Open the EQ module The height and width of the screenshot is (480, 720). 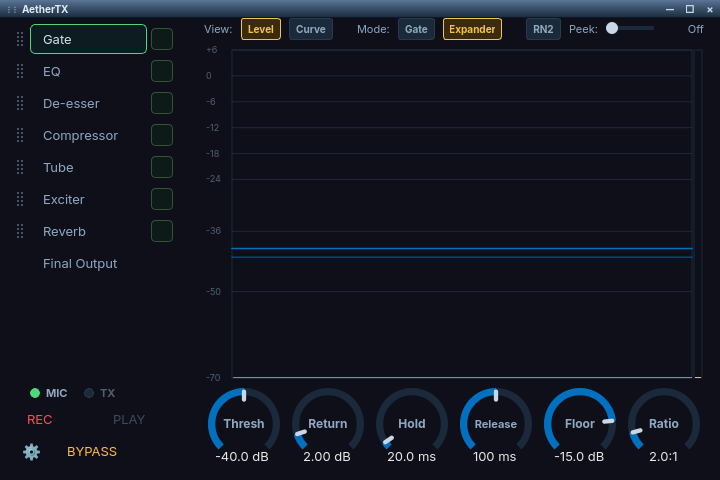[x=89, y=72]
